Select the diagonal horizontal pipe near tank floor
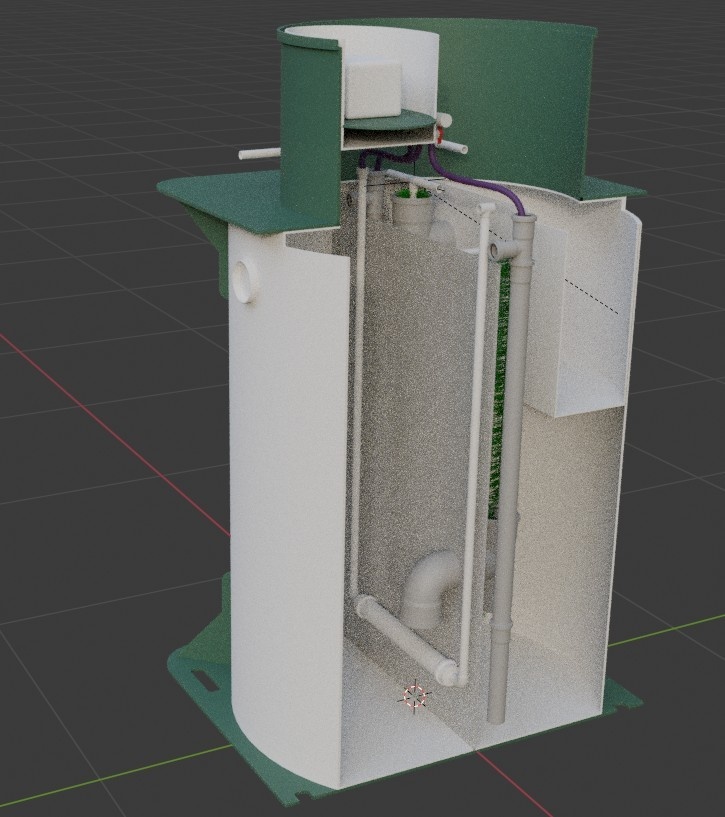This screenshot has width=725, height=817. [407, 642]
